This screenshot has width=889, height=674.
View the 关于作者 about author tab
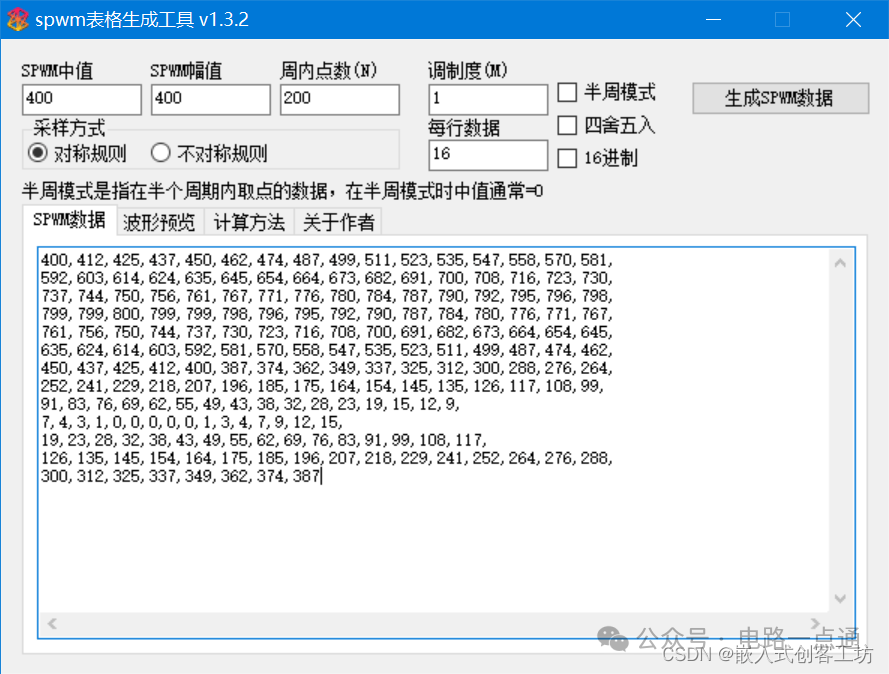[x=337, y=221]
